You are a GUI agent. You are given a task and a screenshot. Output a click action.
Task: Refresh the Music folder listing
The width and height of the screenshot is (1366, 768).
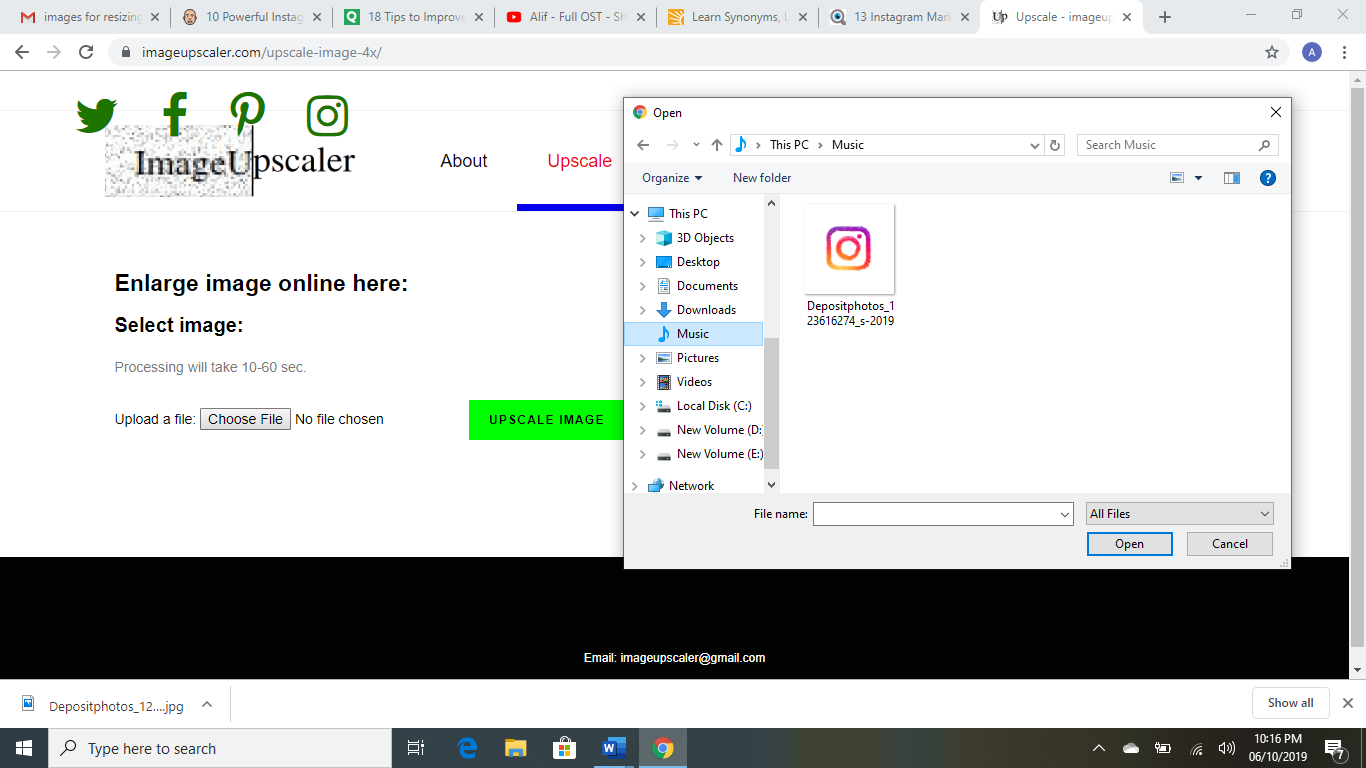(x=1055, y=145)
